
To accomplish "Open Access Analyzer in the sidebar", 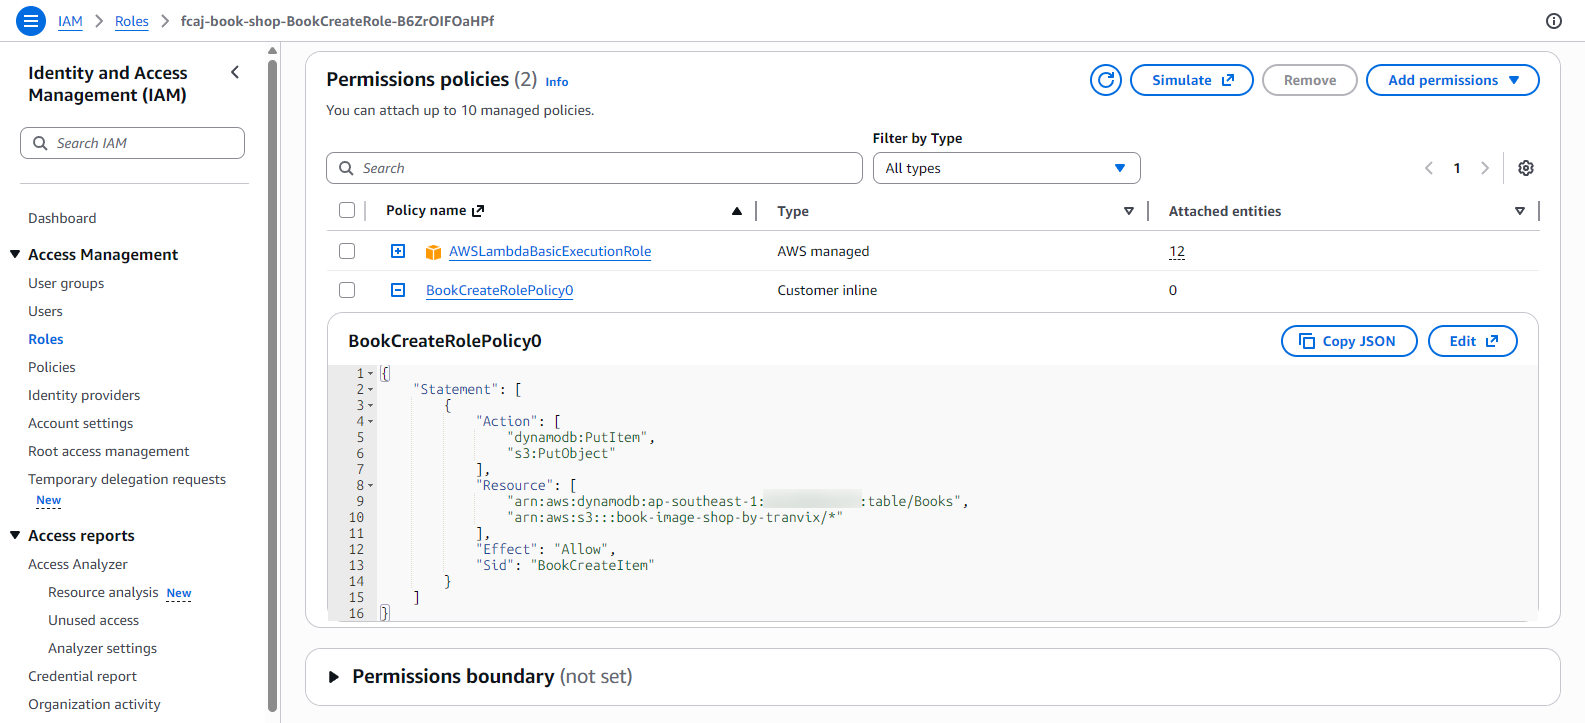I will 78,564.
